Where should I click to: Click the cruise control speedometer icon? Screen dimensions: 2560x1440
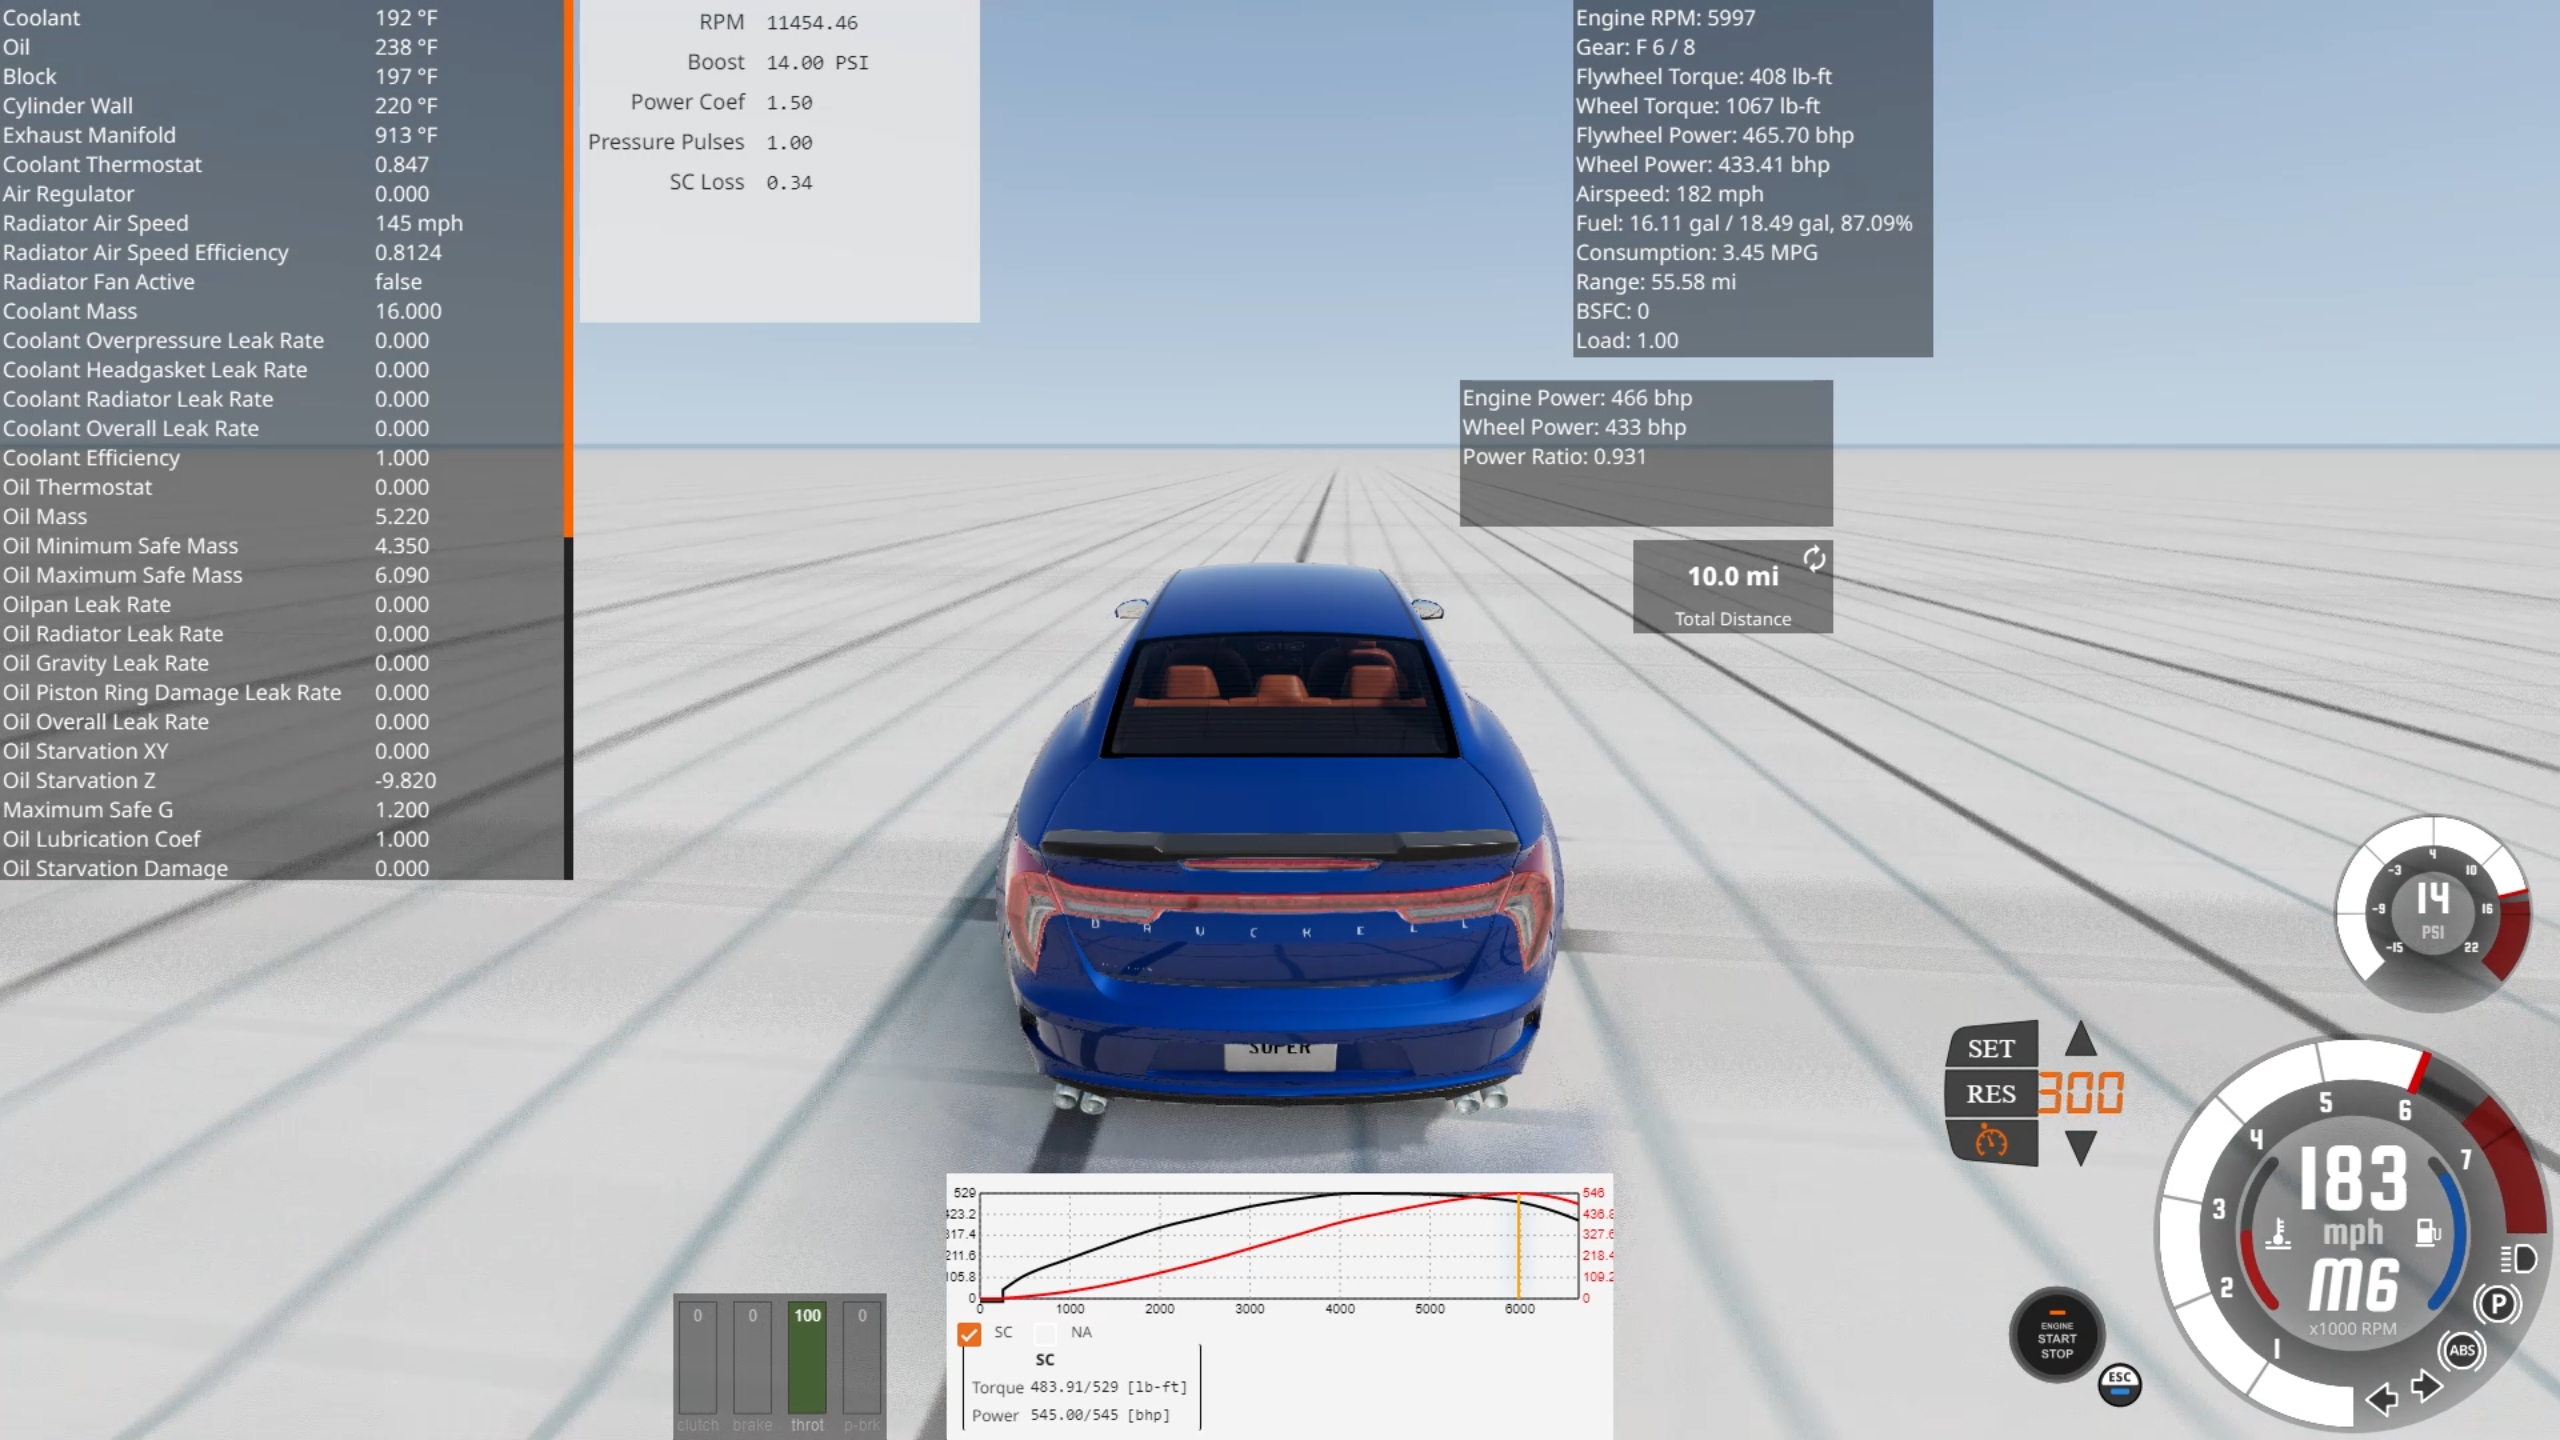click(1990, 1141)
